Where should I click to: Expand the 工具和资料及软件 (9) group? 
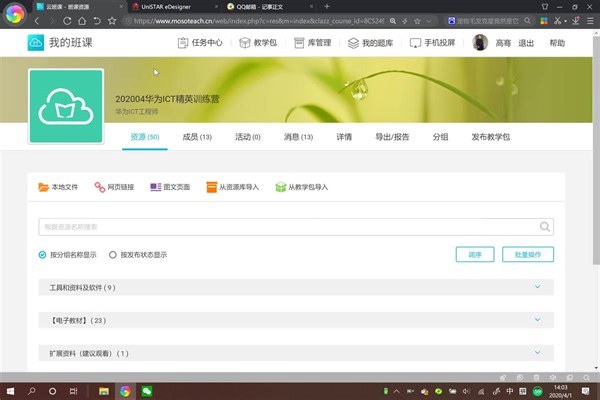pos(296,287)
